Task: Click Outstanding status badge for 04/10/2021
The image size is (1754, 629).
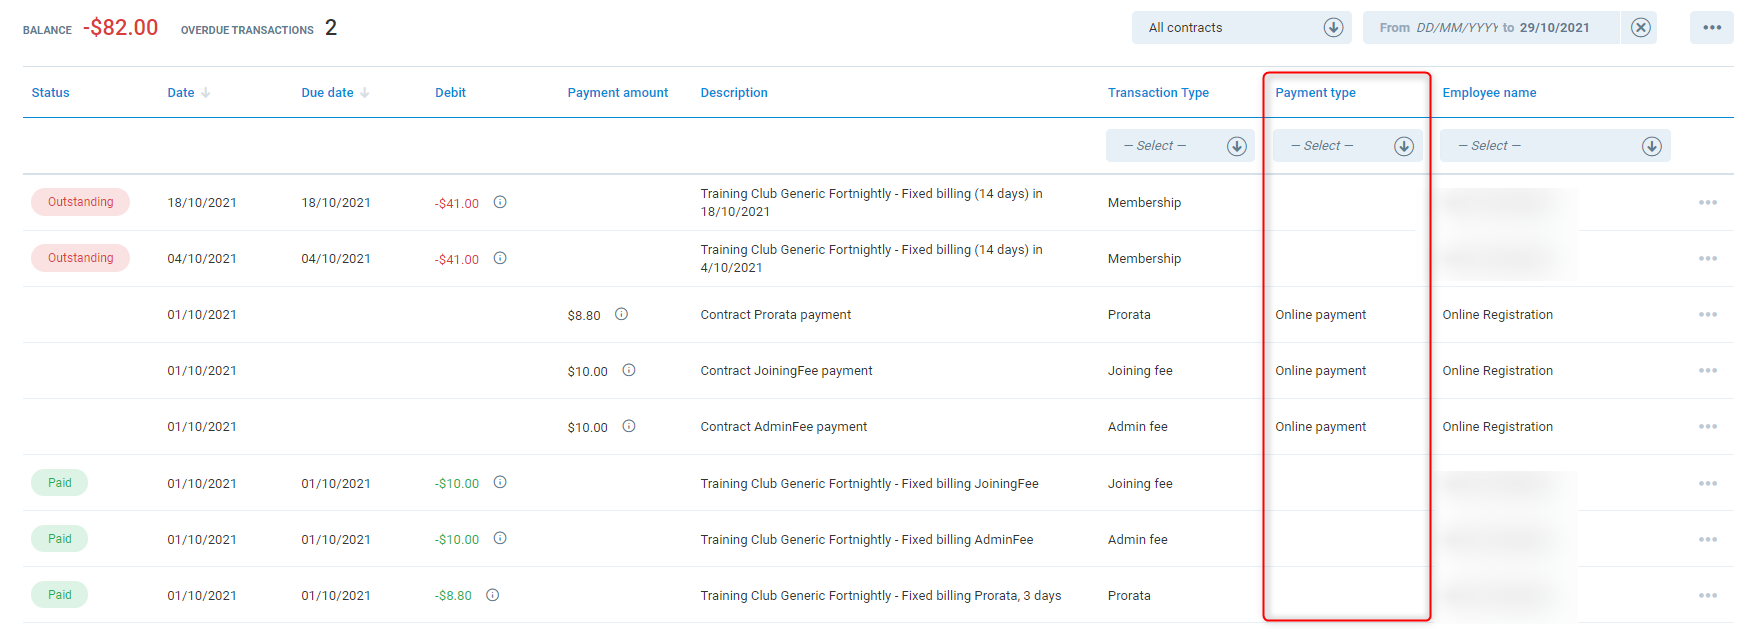Action: click(80, 258)
